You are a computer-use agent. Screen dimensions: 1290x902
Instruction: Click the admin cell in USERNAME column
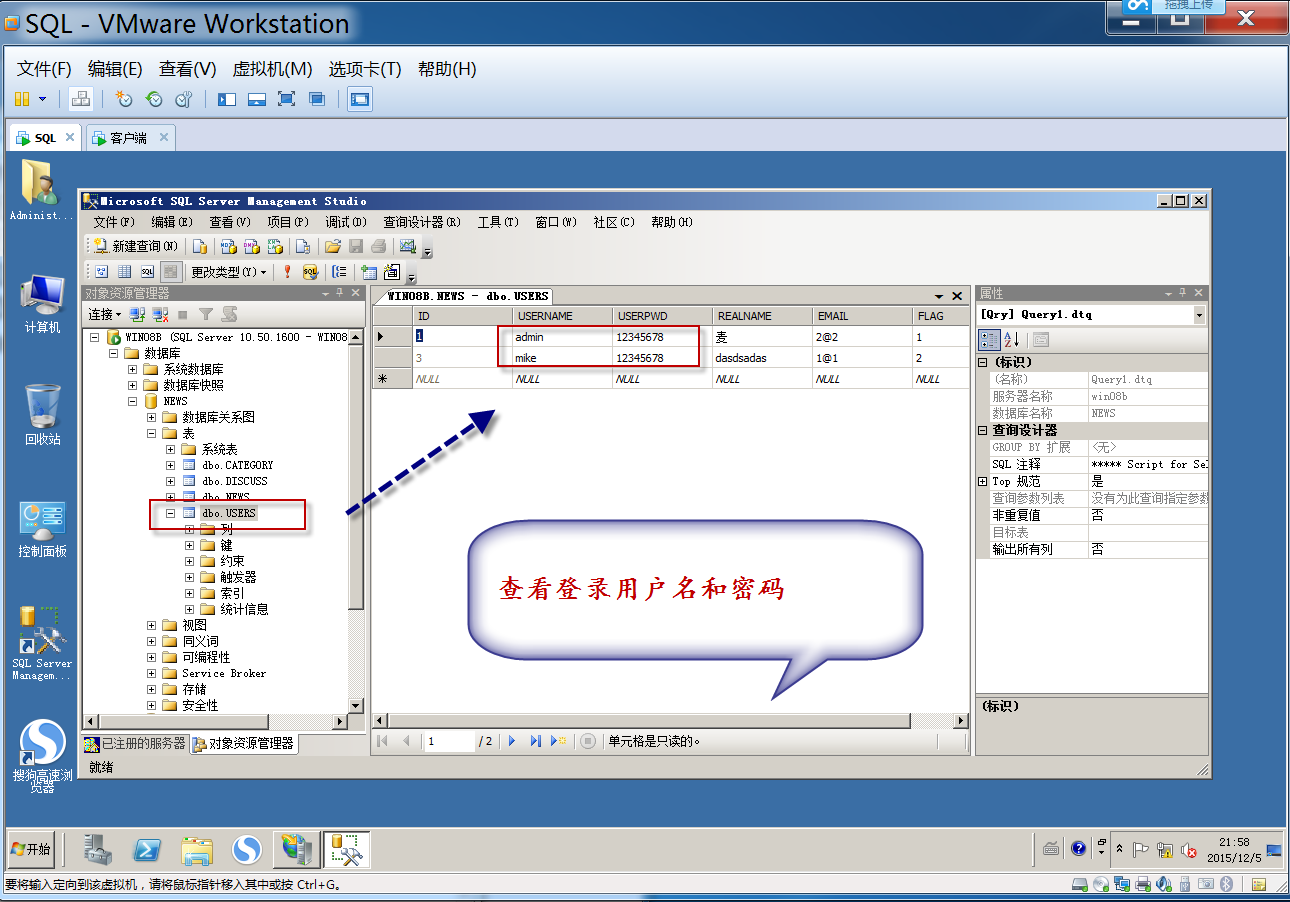pos(562,337)
